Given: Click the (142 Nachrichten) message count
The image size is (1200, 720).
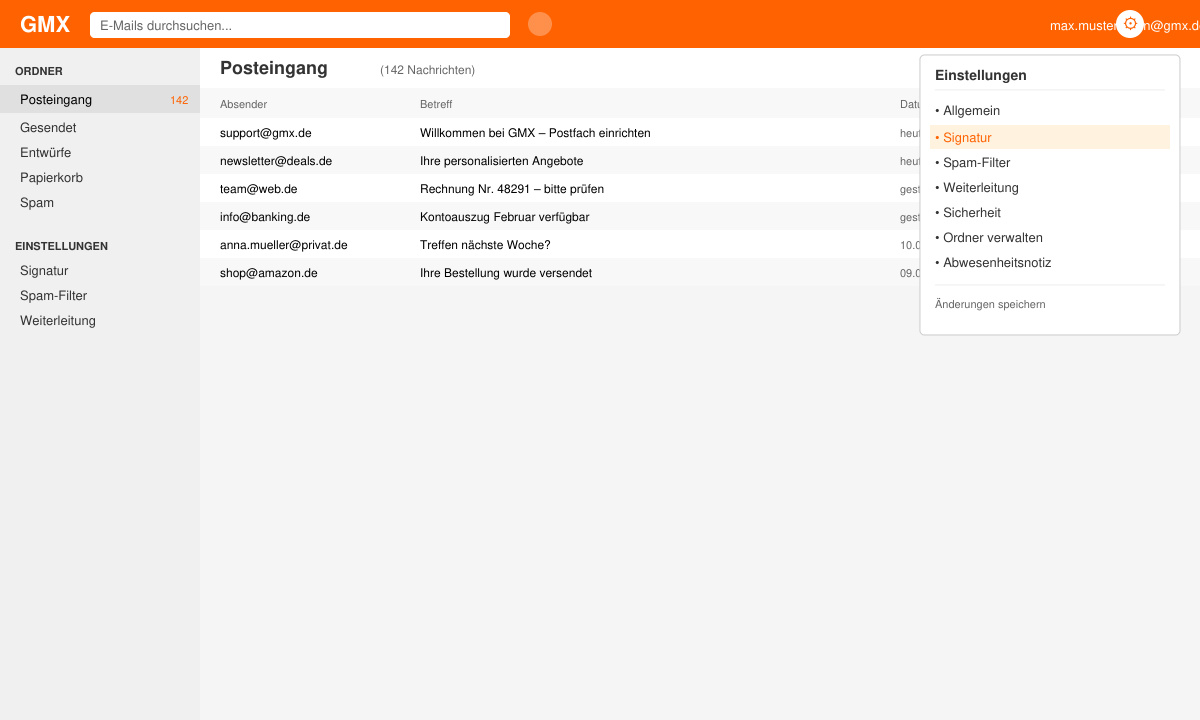Looking at the screenshot, I should 427,70.
